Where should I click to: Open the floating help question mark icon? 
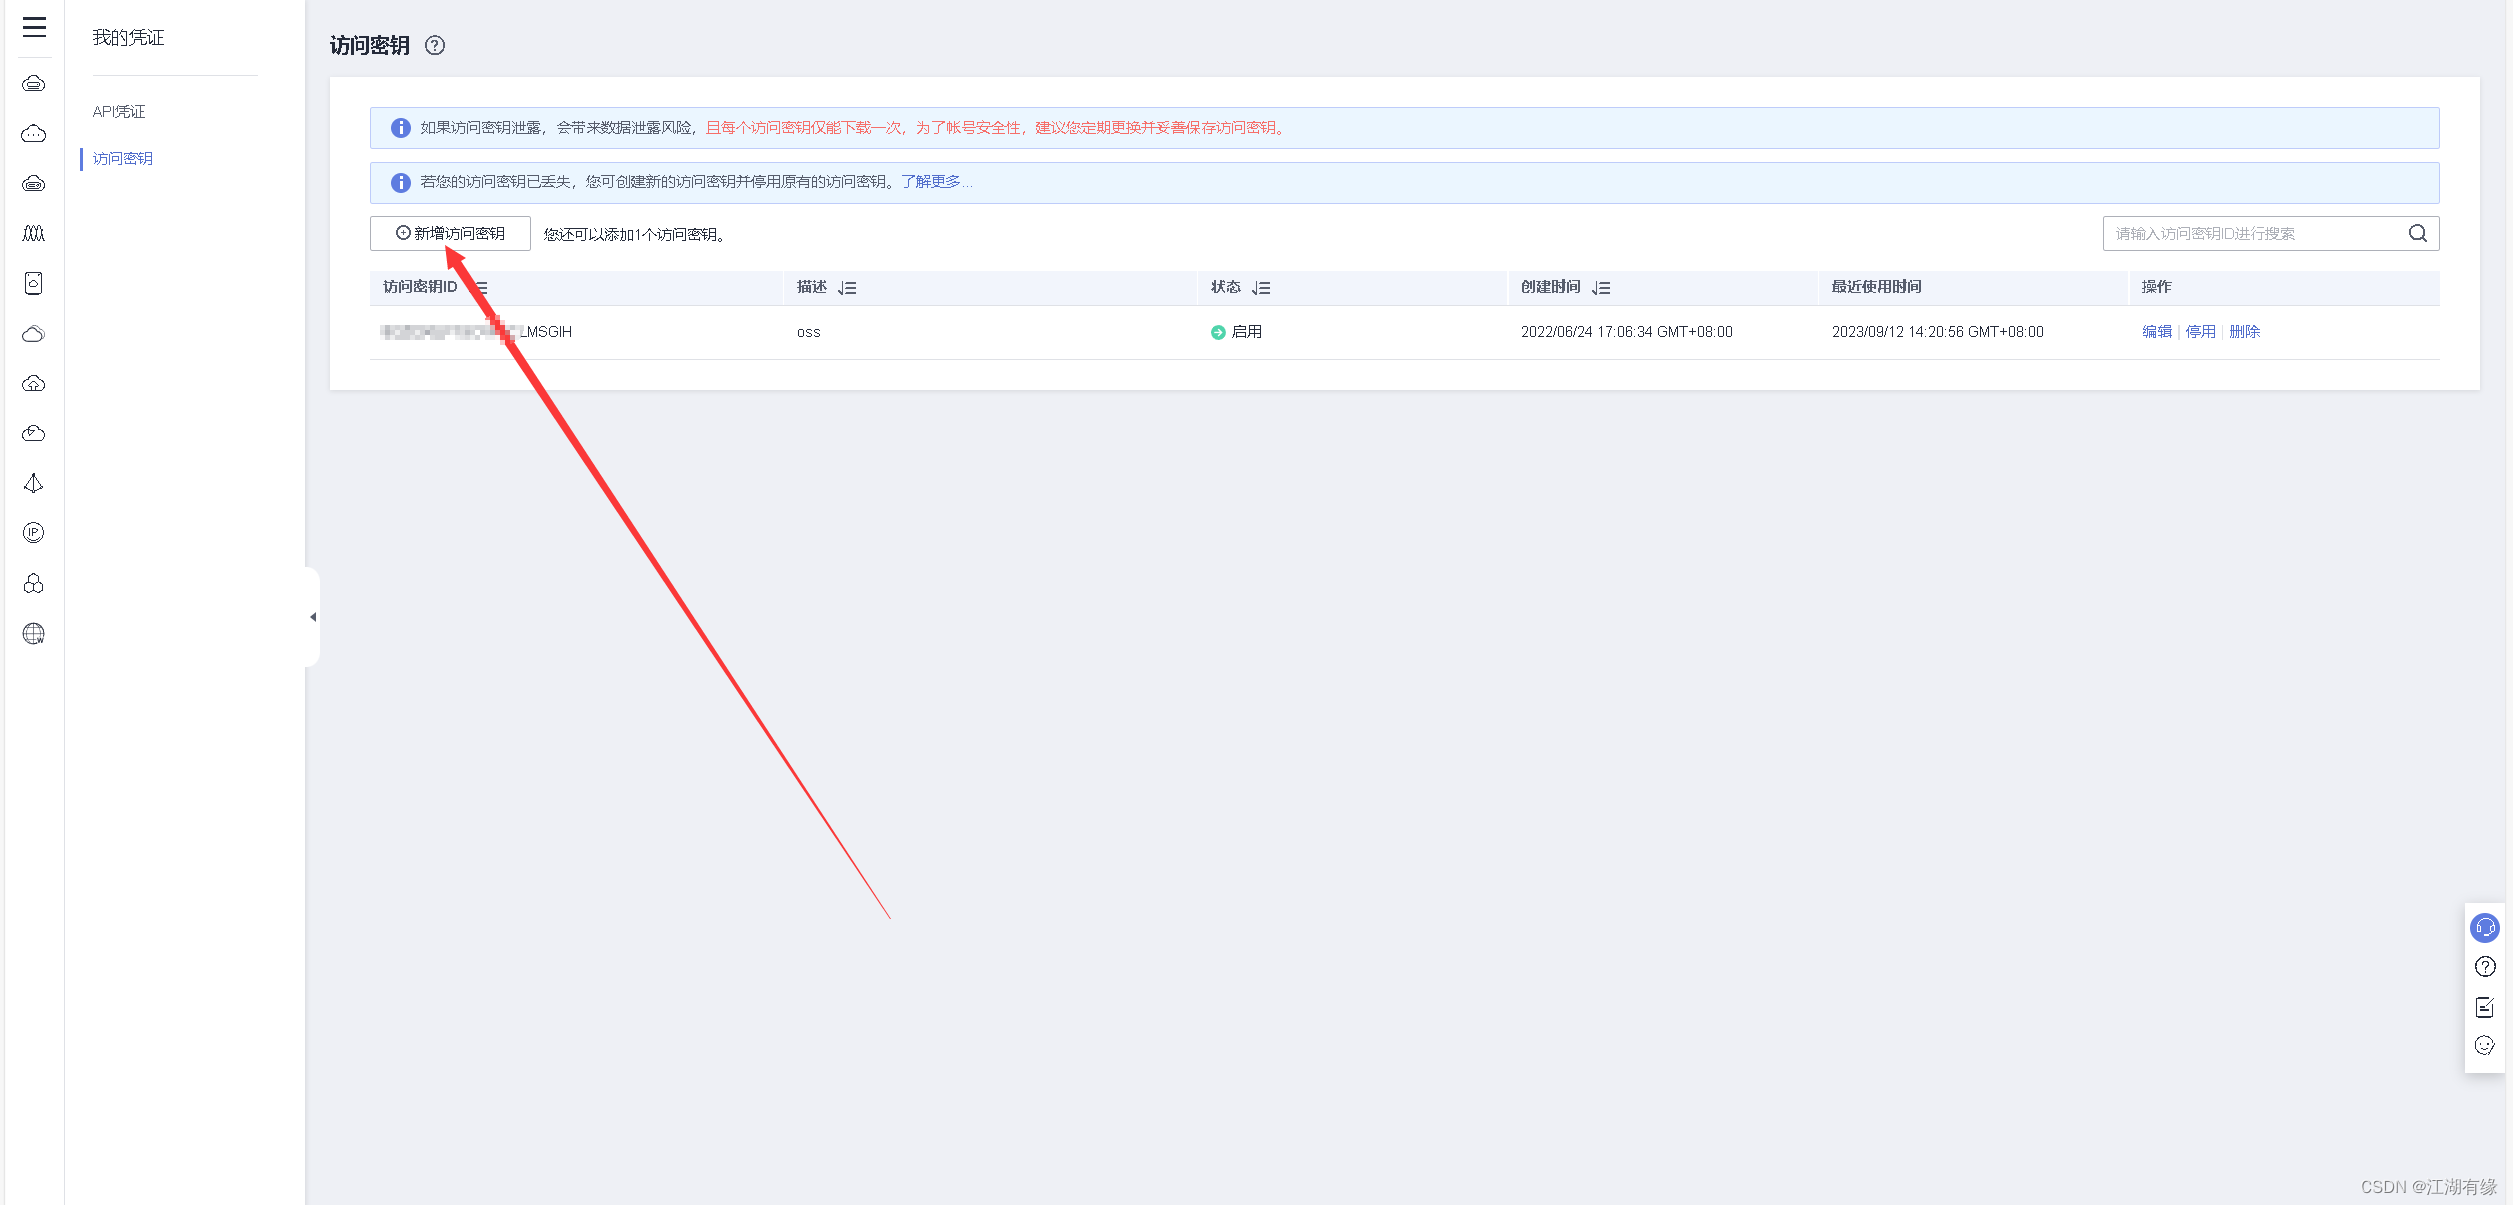click(2485, 967)
